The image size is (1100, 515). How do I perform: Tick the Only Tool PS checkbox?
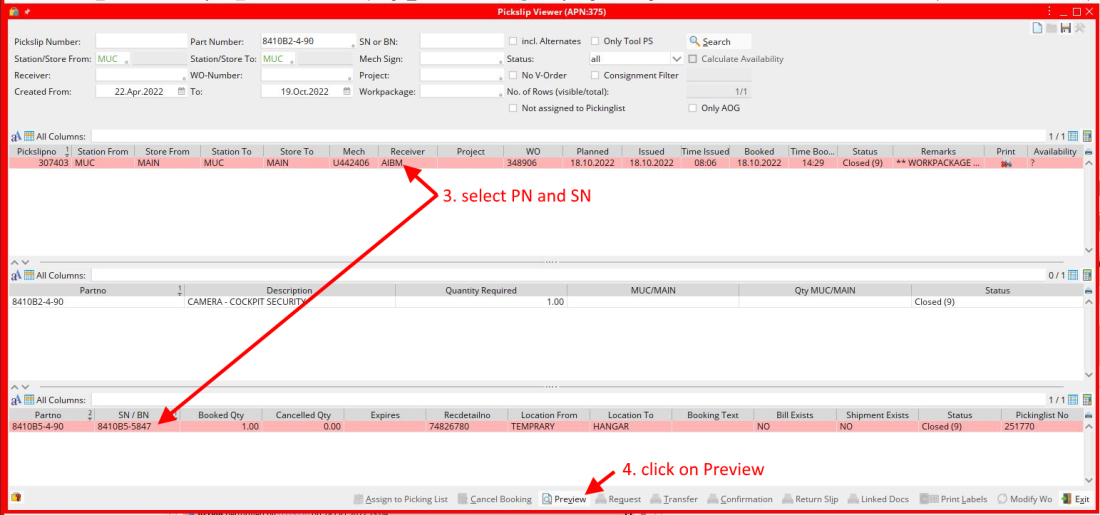point(596,42)
